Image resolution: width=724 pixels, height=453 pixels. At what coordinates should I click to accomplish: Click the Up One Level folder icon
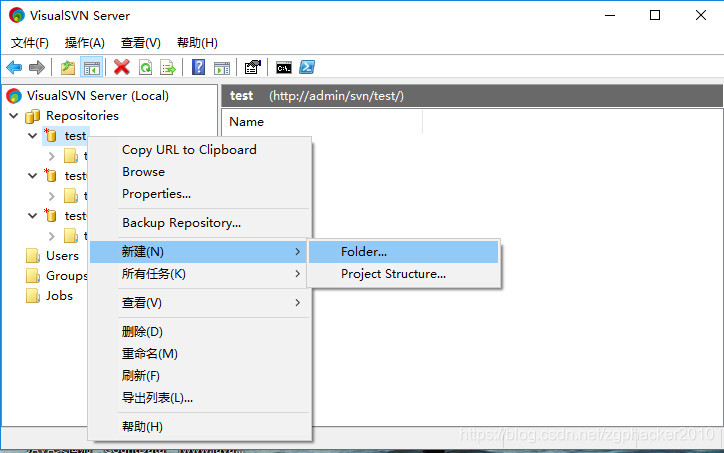point(68,67)
